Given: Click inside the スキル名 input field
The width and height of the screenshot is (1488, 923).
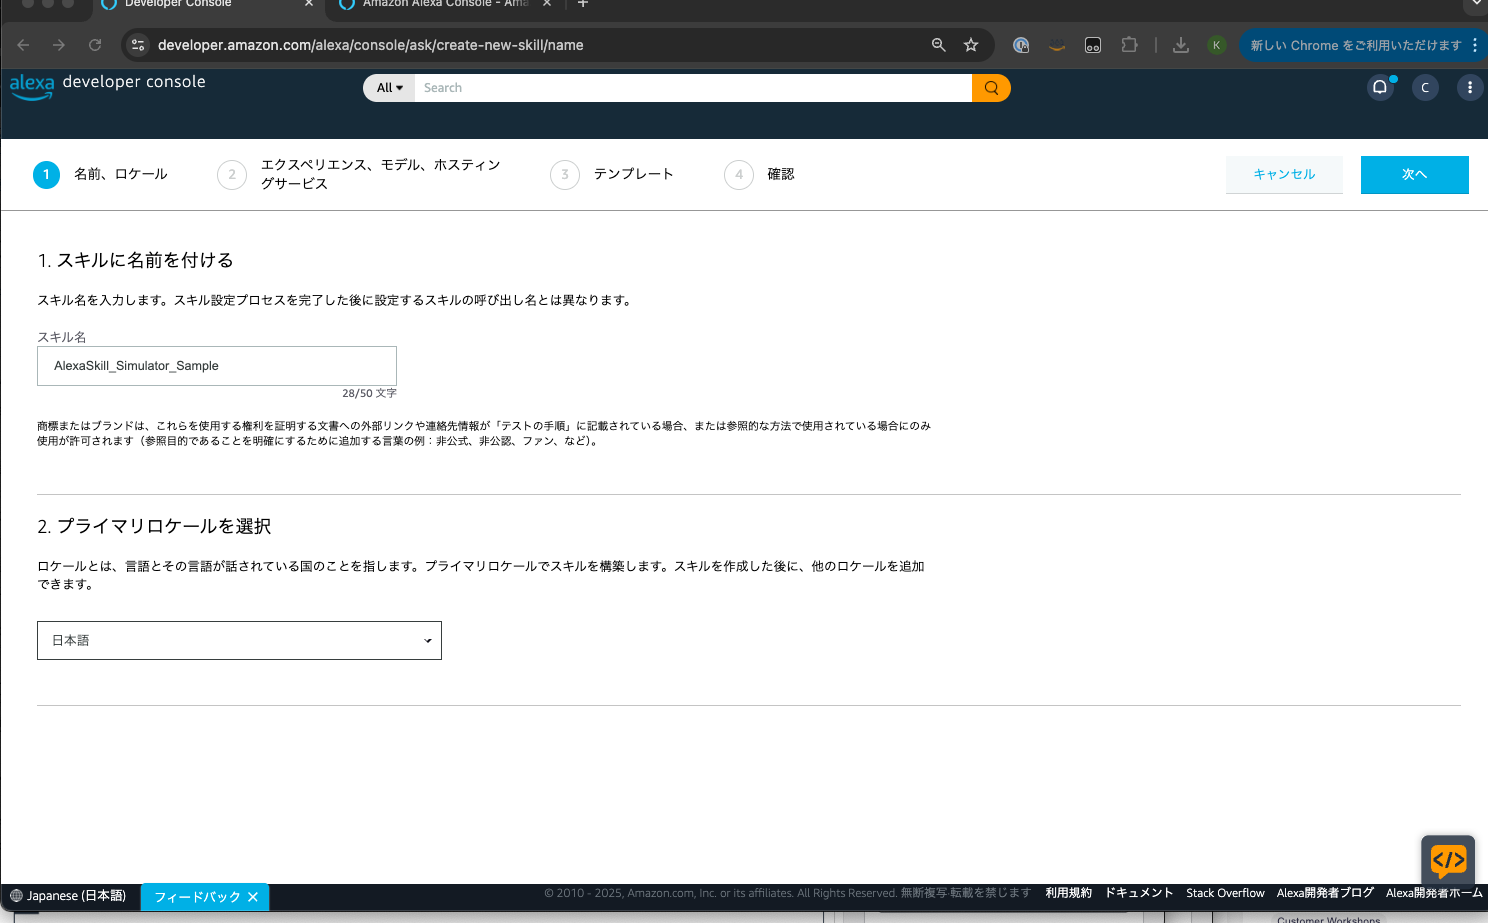Looking at the screenshot, I should tap(216, 365).
